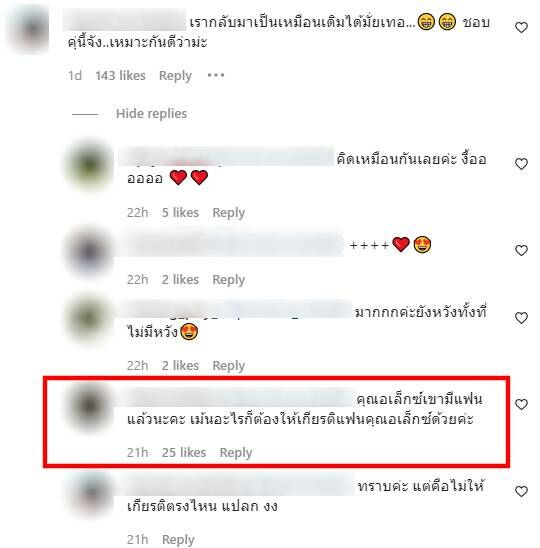View who liked via '143 likes'
This screenshot has height=548, width=540.
click(x=120, y=75)
